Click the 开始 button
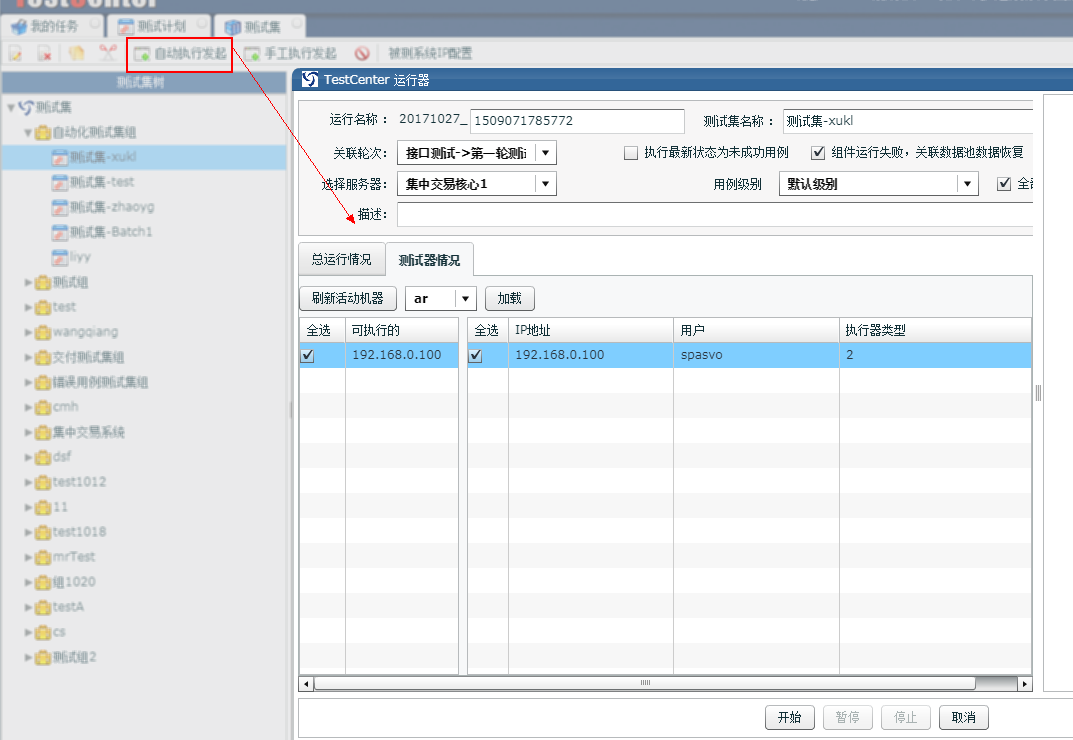 pos(789,718)
